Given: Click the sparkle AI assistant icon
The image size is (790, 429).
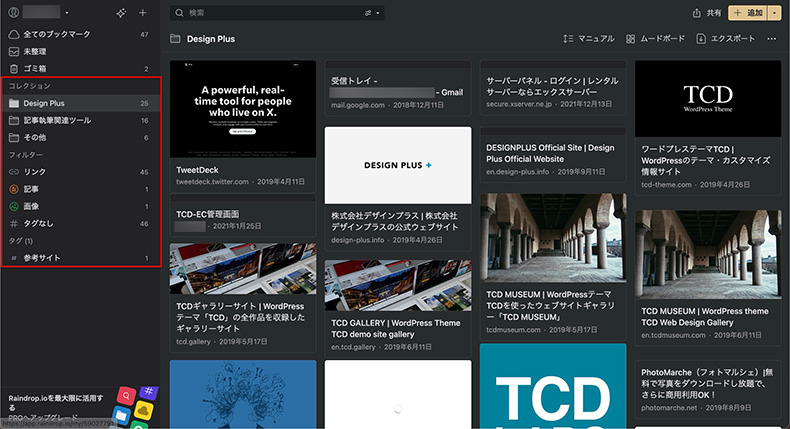Looking at the screenshot, I should click(x=121, y=13).
